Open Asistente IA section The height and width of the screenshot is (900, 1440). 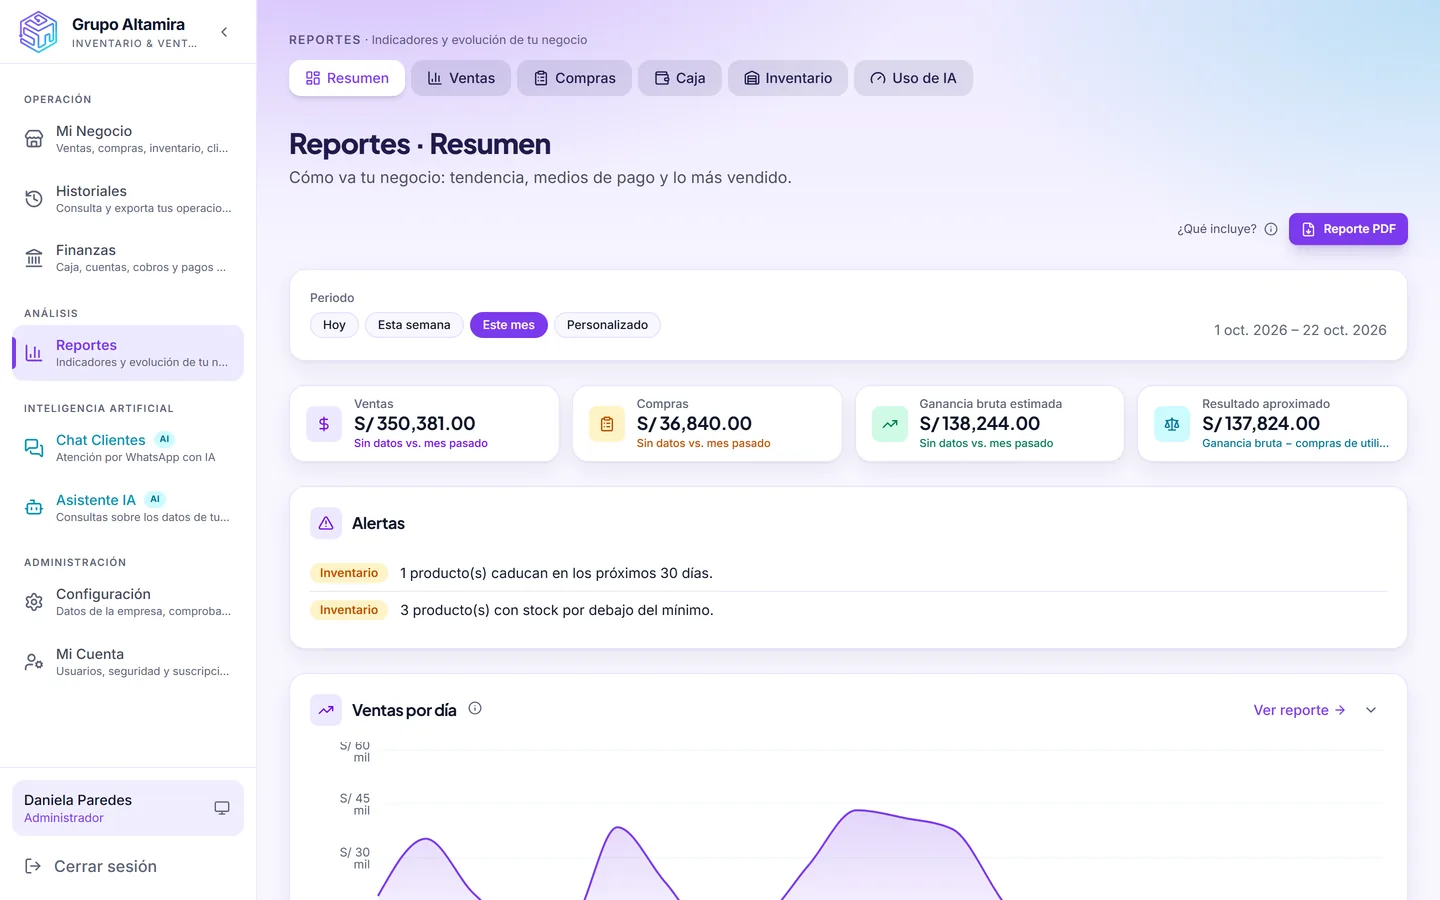coord(128,508)
